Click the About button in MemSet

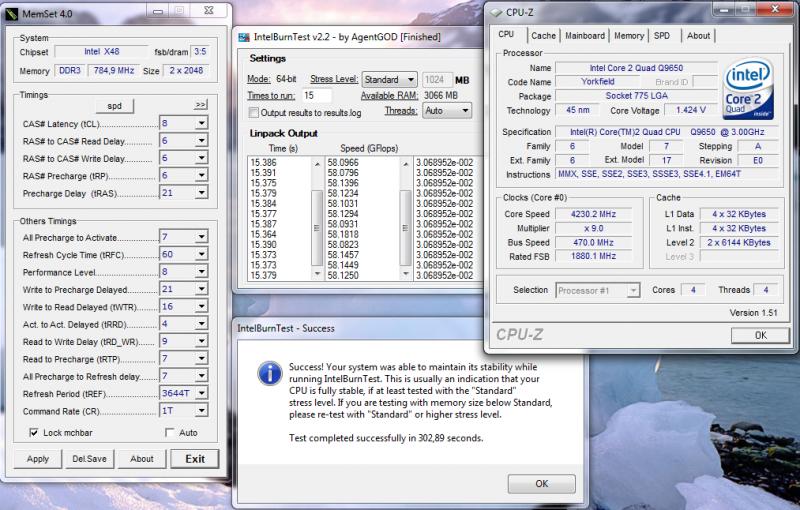[x=142, y=459]
